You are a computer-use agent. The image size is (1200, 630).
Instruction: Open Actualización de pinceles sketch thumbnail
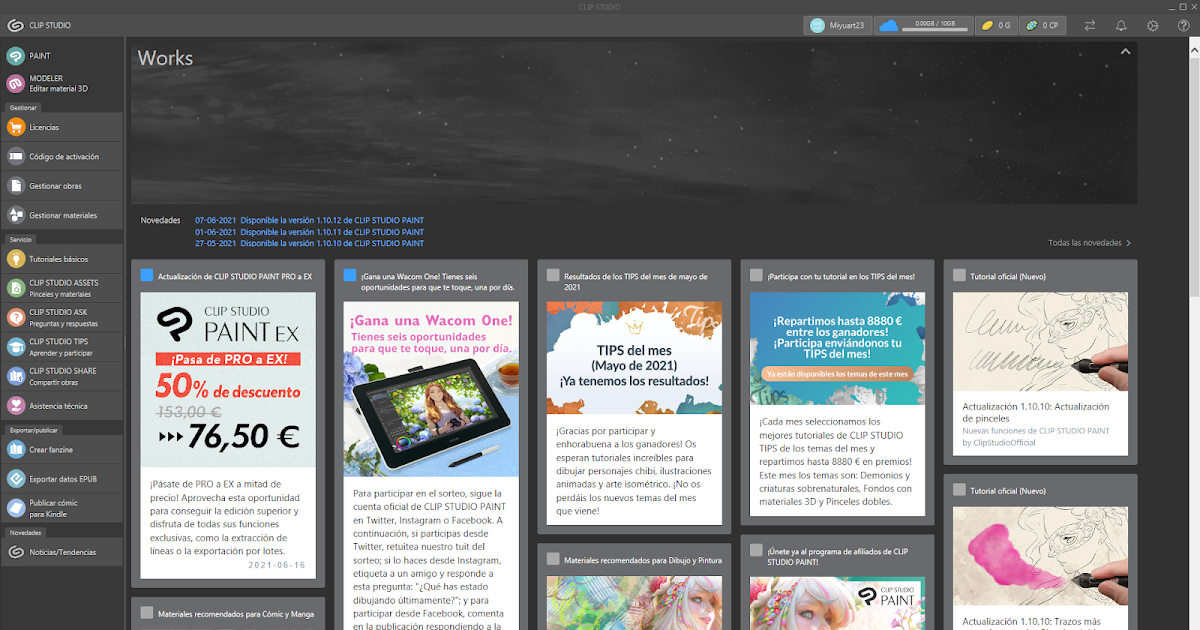tap(1040, 341)
